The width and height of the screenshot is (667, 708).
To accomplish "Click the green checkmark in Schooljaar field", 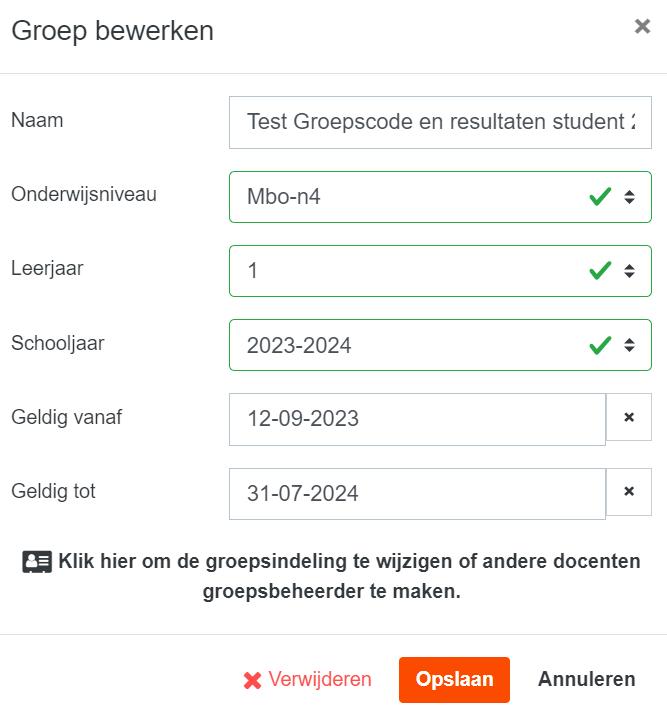I will pos(600,345).
